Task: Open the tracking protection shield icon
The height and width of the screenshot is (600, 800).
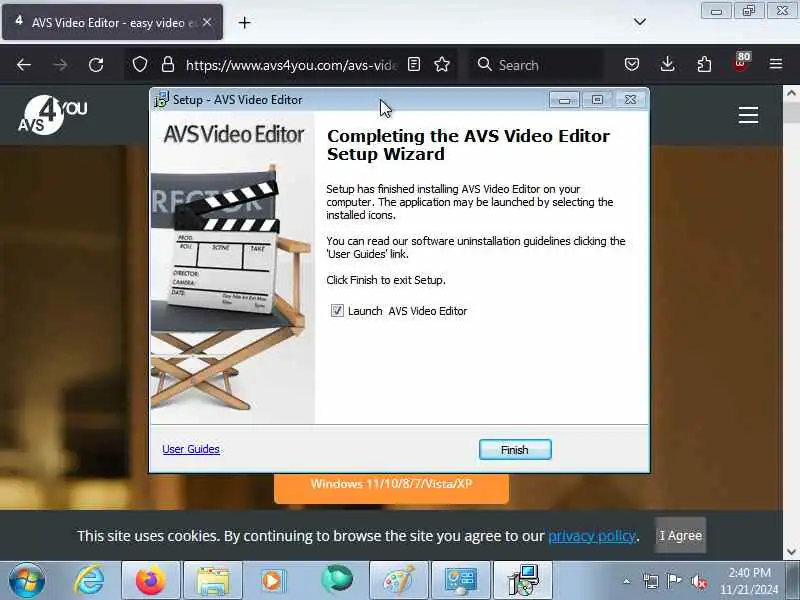Action: 140,65
